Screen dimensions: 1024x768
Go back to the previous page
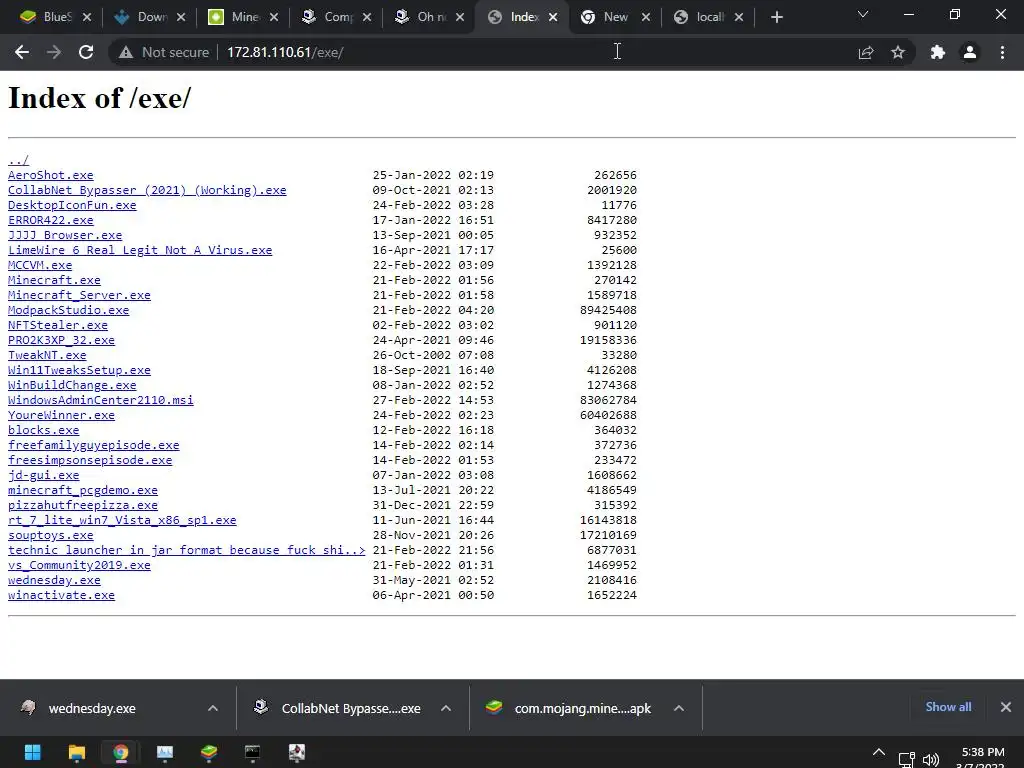[x=22, y=52]
